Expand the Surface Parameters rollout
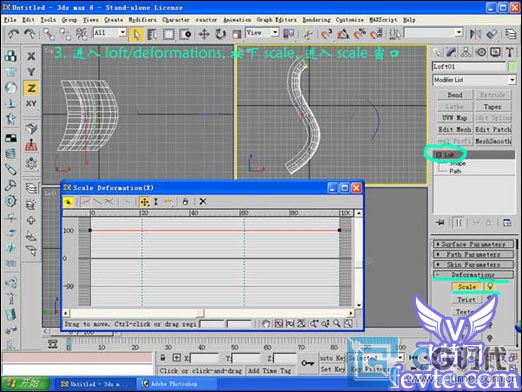 473,244
